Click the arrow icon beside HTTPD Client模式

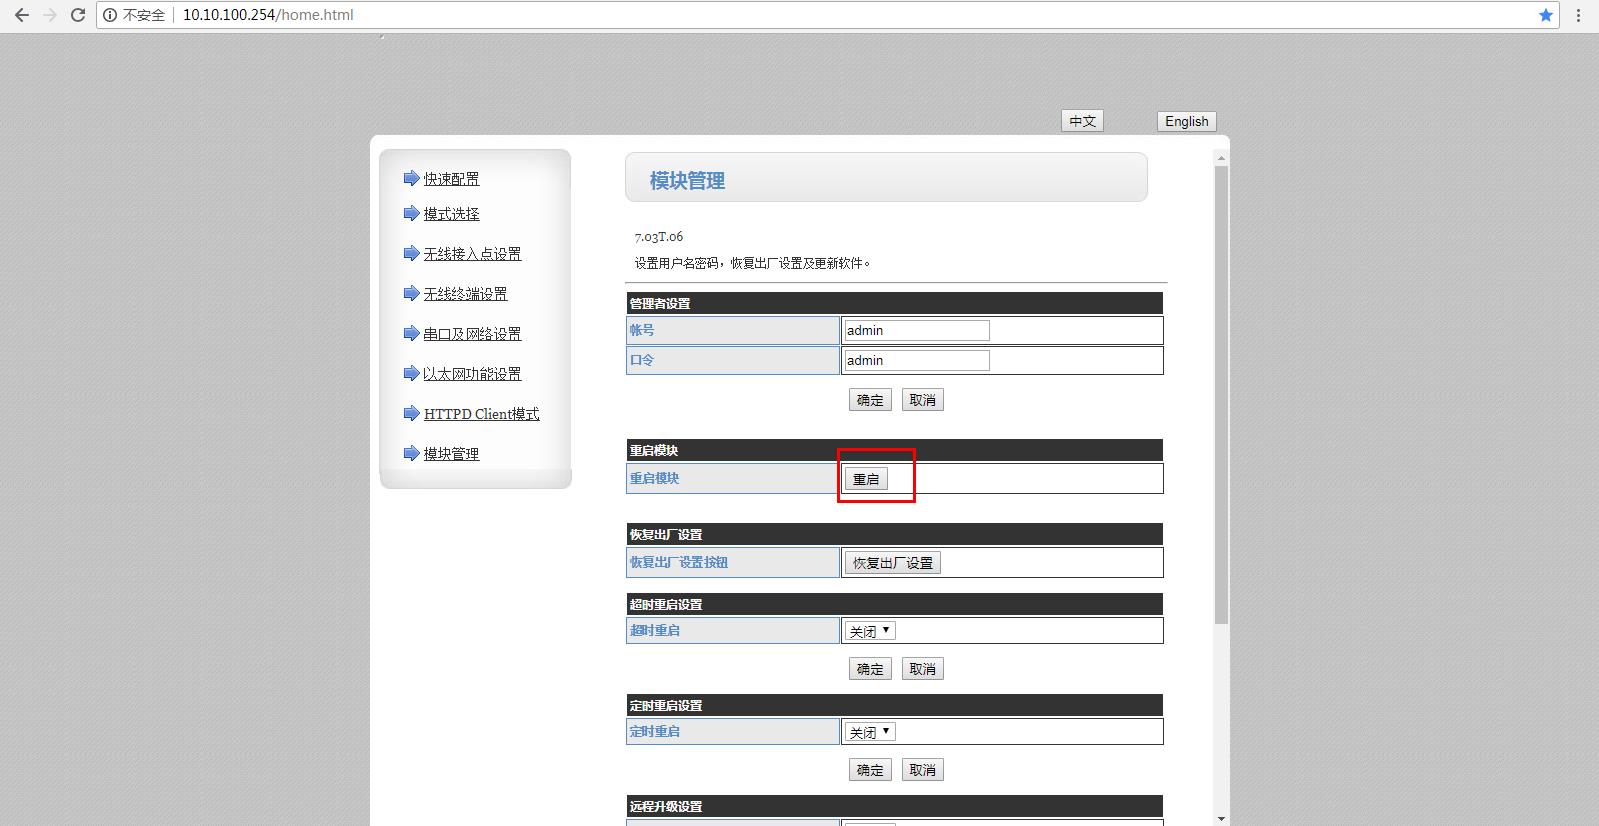coord(411,413)
